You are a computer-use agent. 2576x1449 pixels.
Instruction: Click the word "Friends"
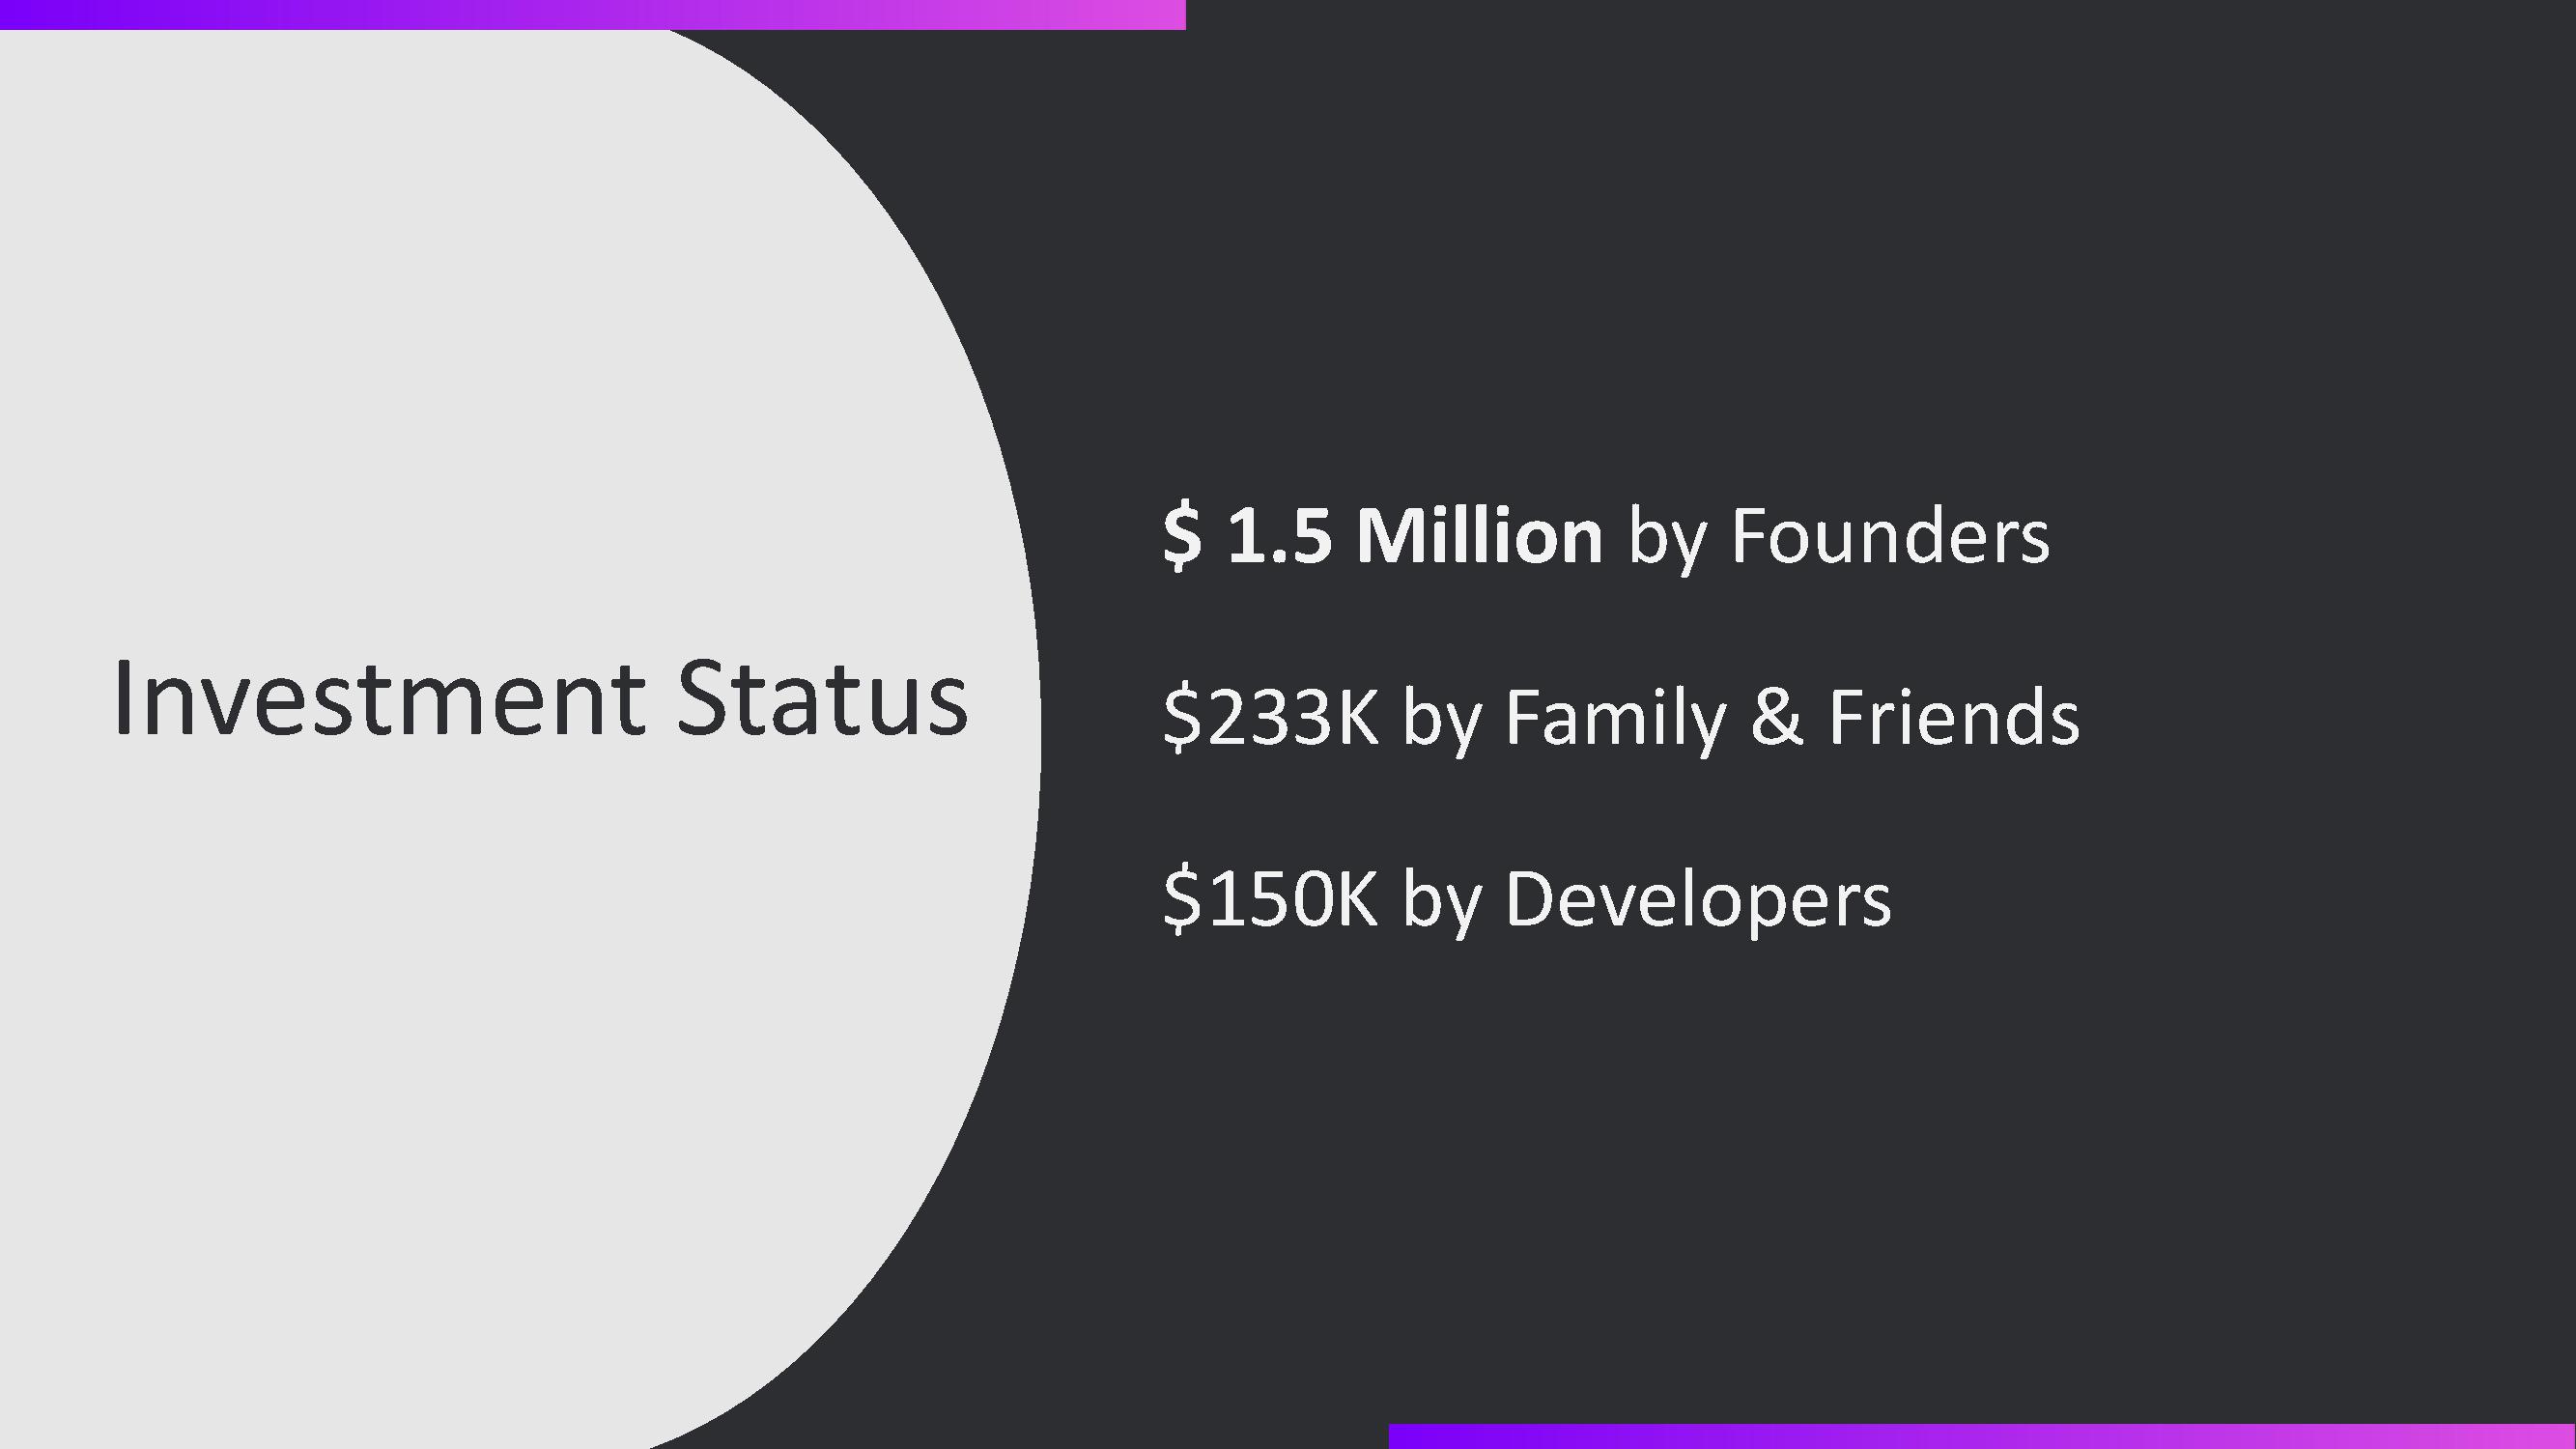[x=1954, y=717]
